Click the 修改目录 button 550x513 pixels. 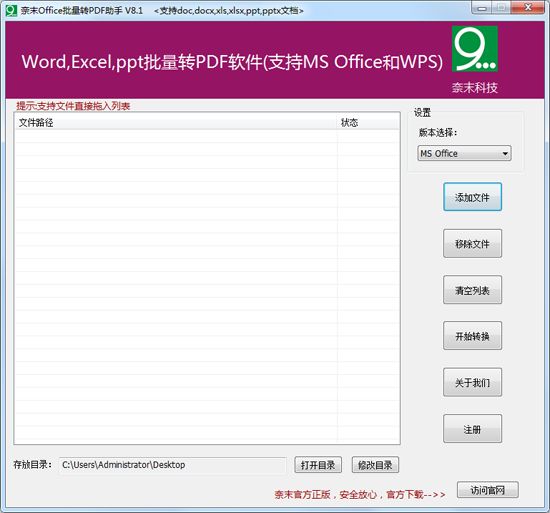pos(375,465)
